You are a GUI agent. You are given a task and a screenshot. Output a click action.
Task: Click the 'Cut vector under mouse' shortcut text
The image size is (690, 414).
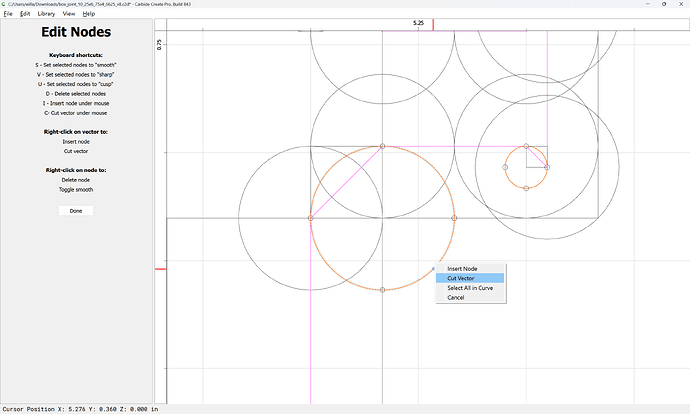pyautogui.click(x=76, y=113)
